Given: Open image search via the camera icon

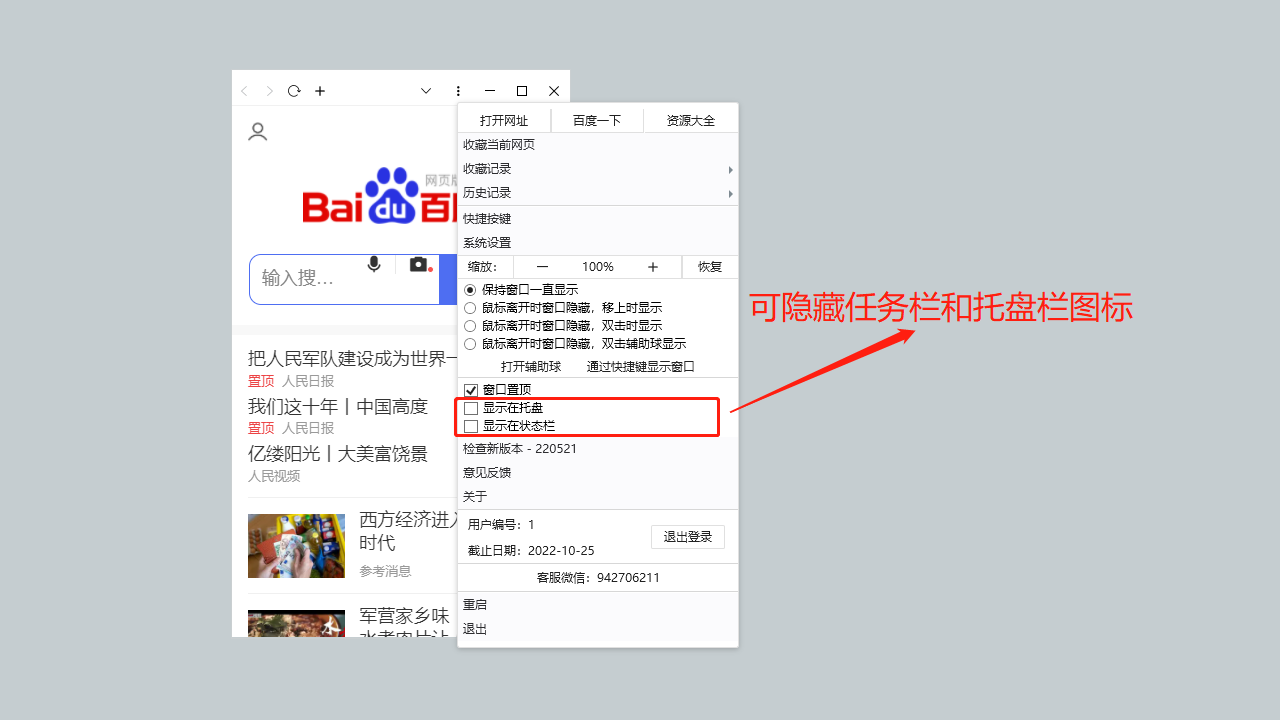Looking at the screenshot, I should pyautogui.click(x=419, y=264).
